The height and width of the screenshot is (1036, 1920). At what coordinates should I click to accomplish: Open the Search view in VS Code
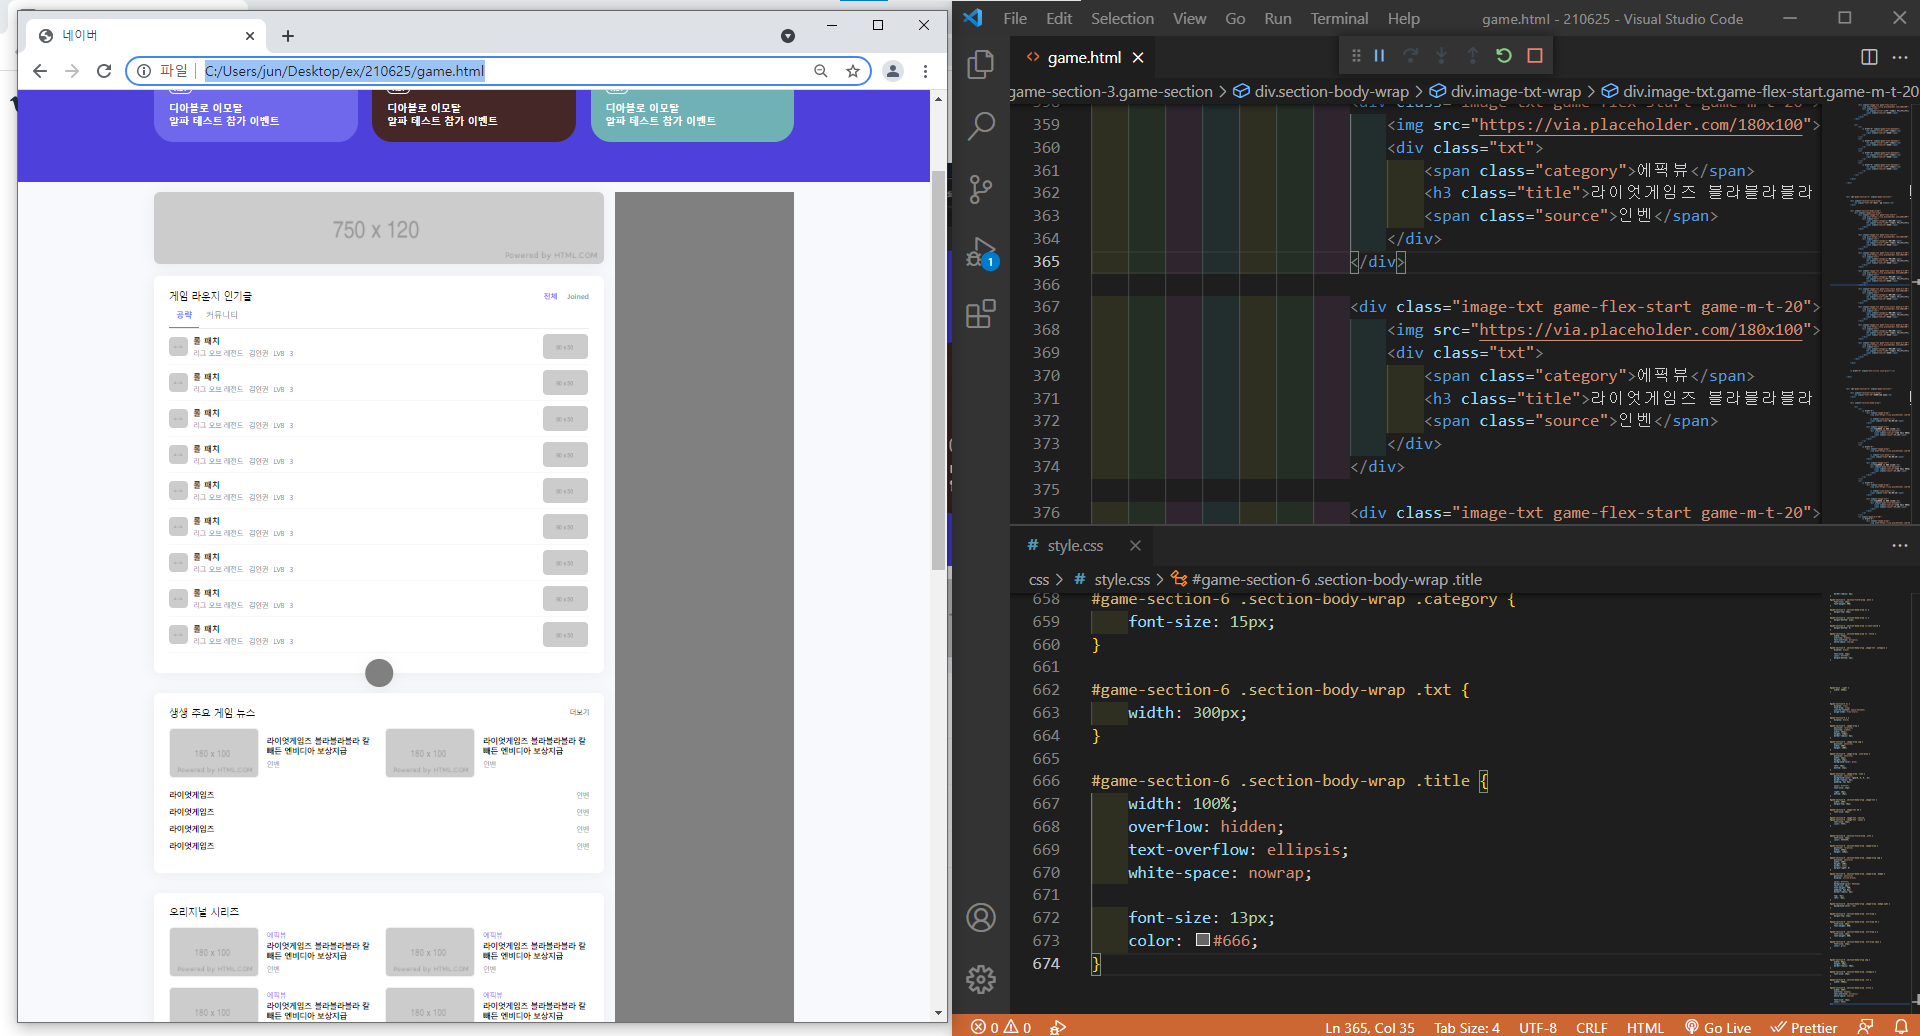[x=981, y=126]
